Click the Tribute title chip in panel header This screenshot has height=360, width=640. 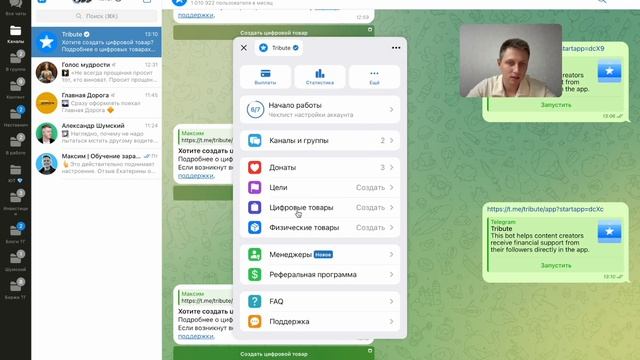click(279, 48)
